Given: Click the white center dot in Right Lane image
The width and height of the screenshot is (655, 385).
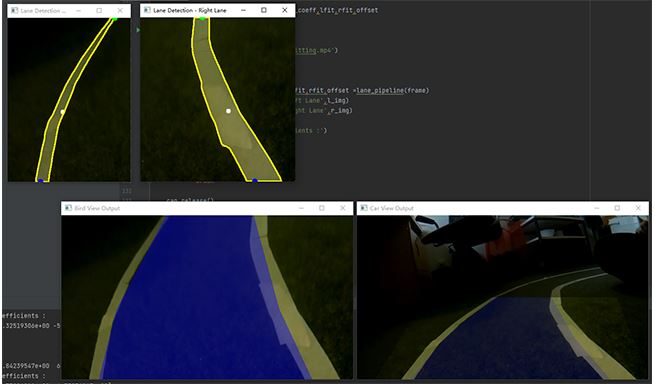Looking at the screenshot, I should point(228,111).
